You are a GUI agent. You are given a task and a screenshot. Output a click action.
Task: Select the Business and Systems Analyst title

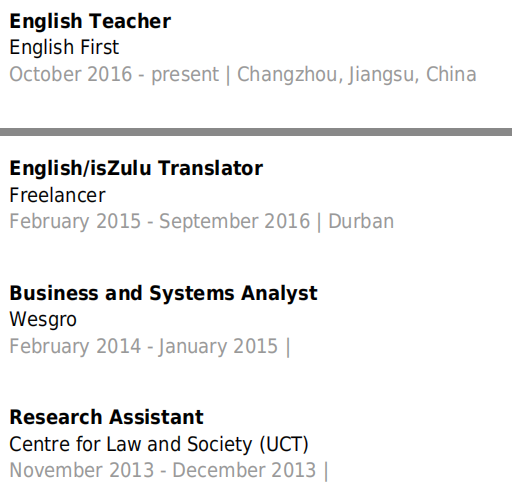tap(163, 294)
